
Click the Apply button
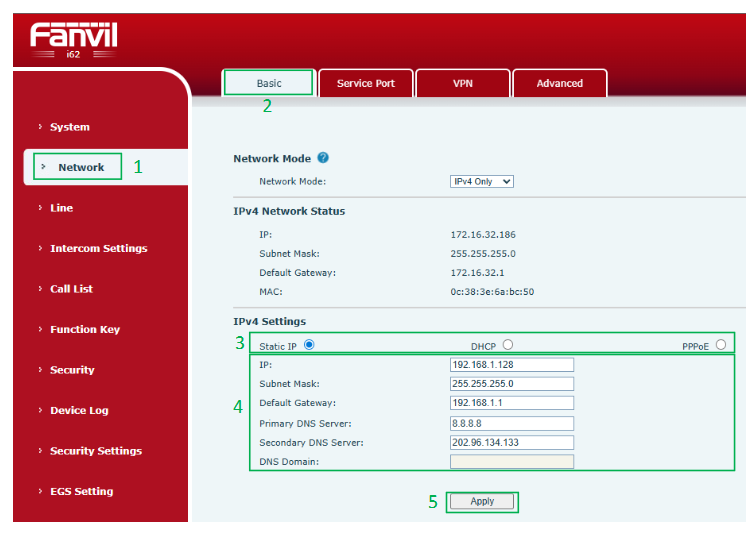[482, 502]
